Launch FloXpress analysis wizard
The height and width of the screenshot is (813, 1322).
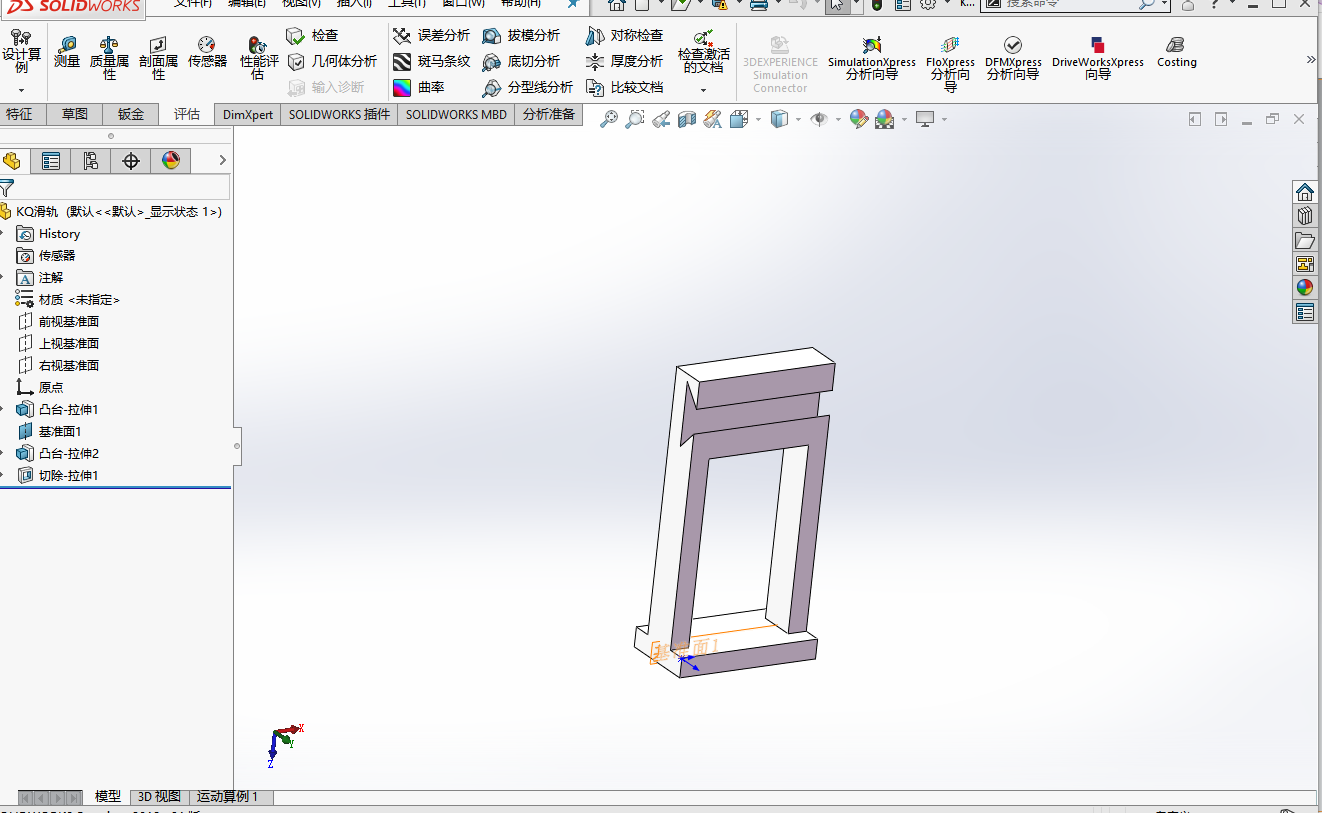[950, 63]
